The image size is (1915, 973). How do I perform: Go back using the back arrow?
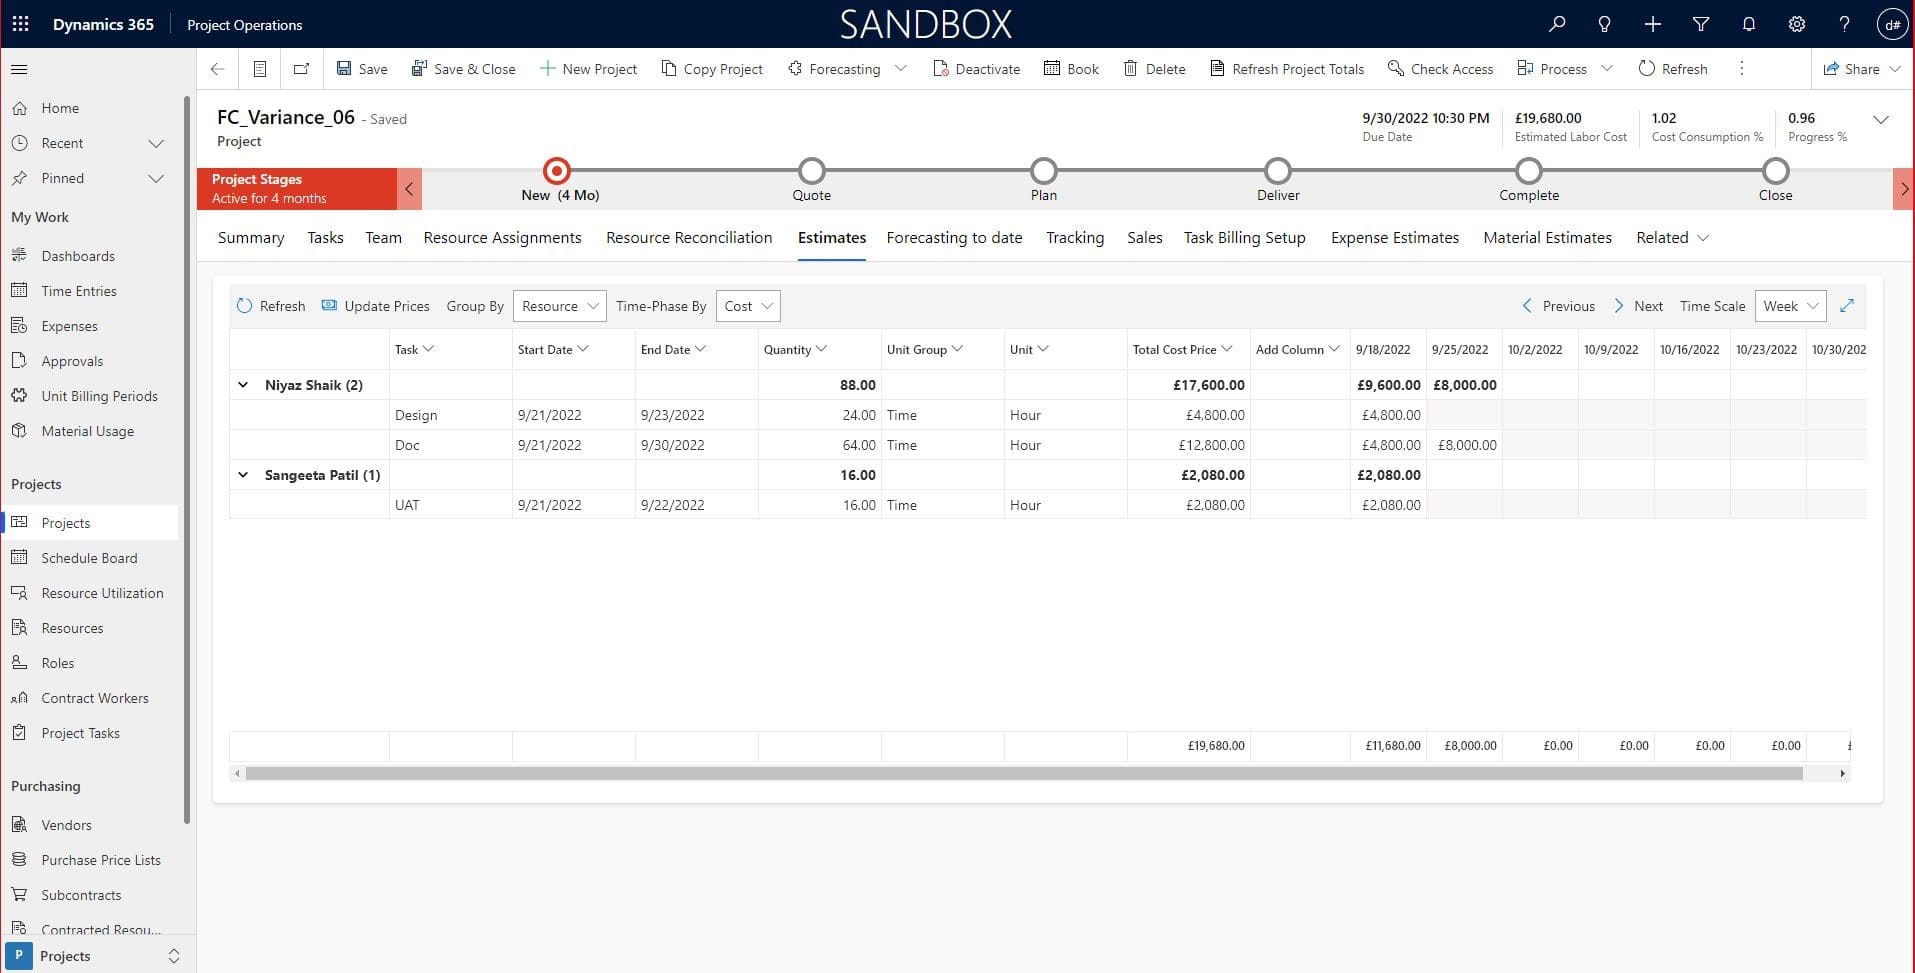click(x=217, y=69)
